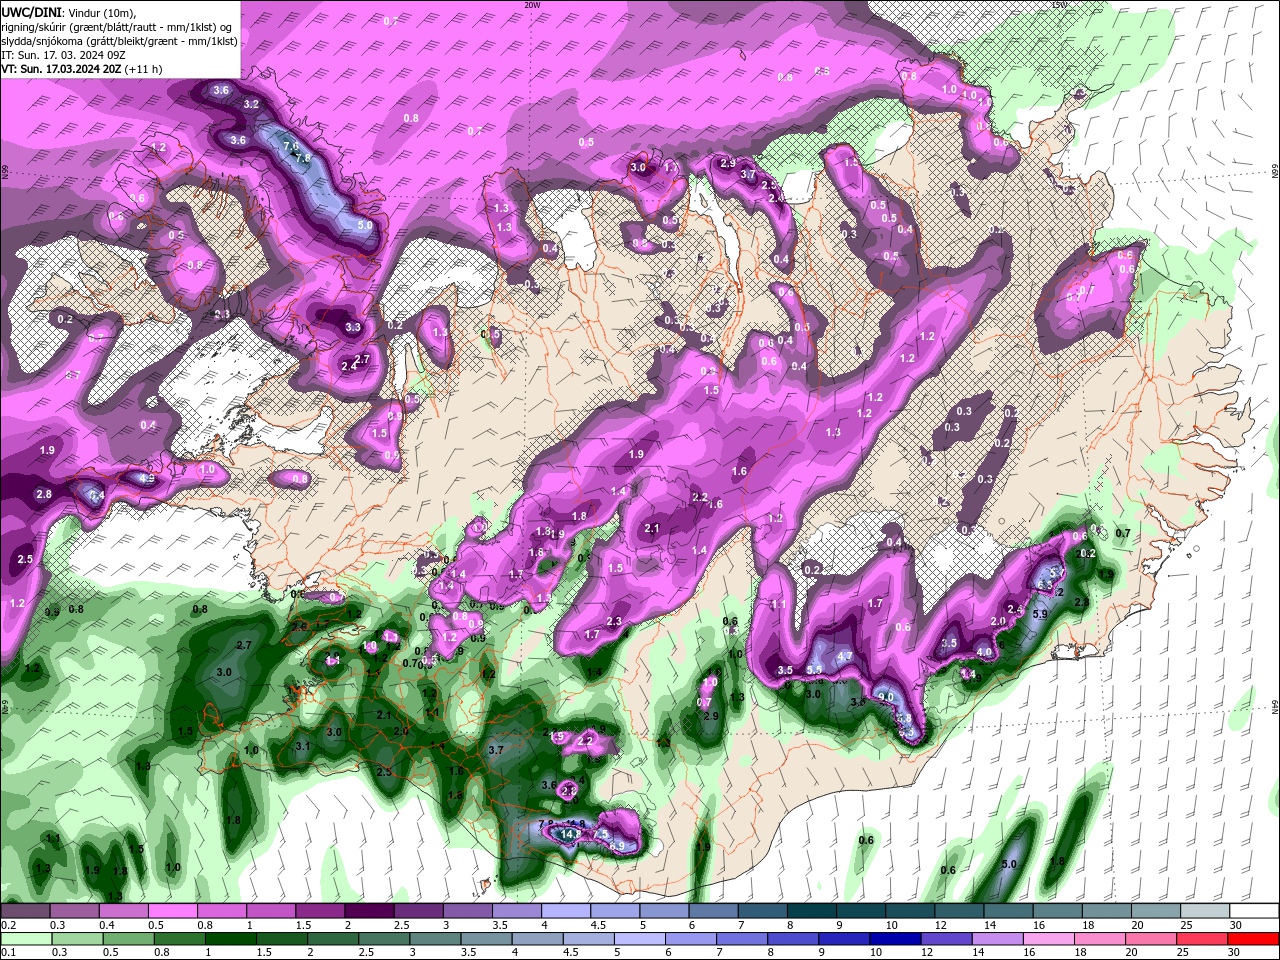Select the 'VT: Sun. 17.03.2024 20Z (+11 h)' line
The width and height of the screenshot is (1280, 960).
(82, 69)
